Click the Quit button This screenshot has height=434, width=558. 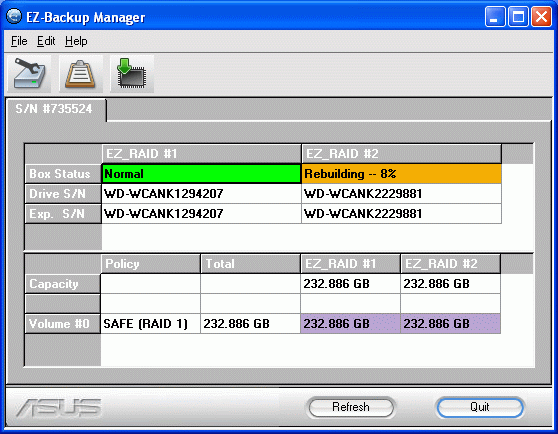coord(480,407)
